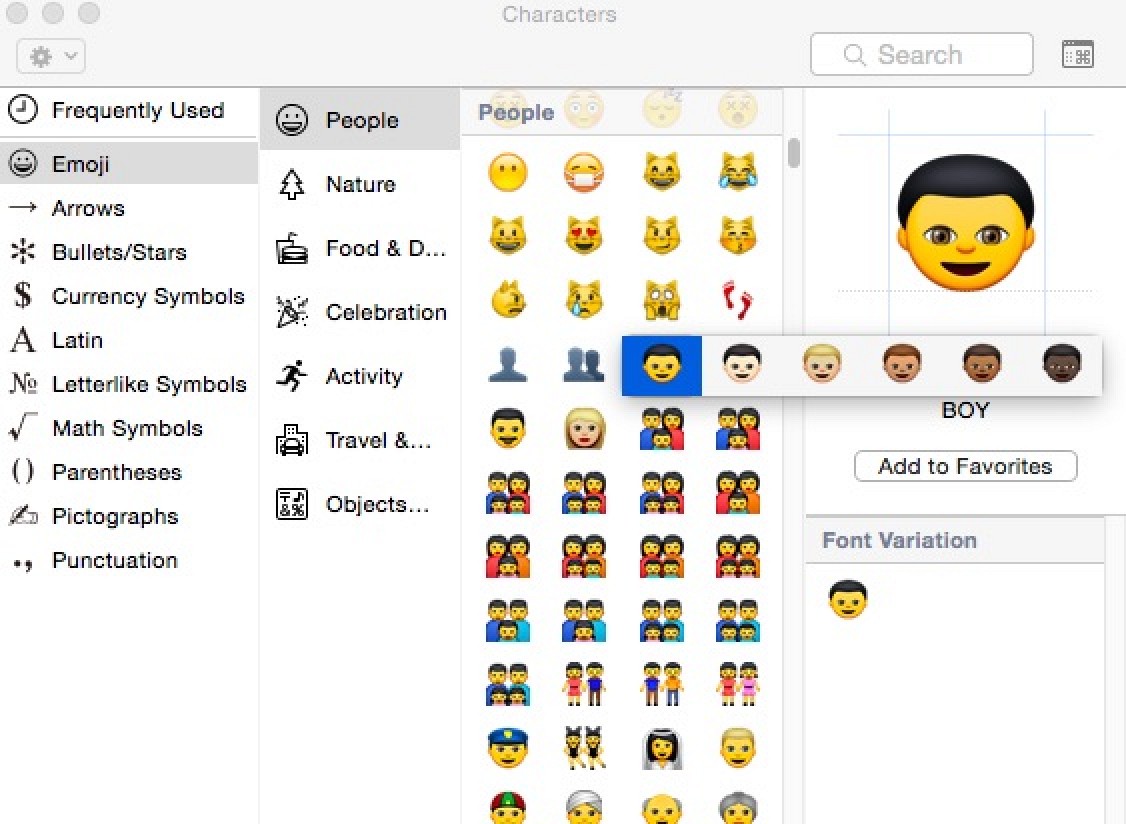Pick the darkest skin tone boy
The width and height of the screenshot is (1126, 824).
[1061, 365]
